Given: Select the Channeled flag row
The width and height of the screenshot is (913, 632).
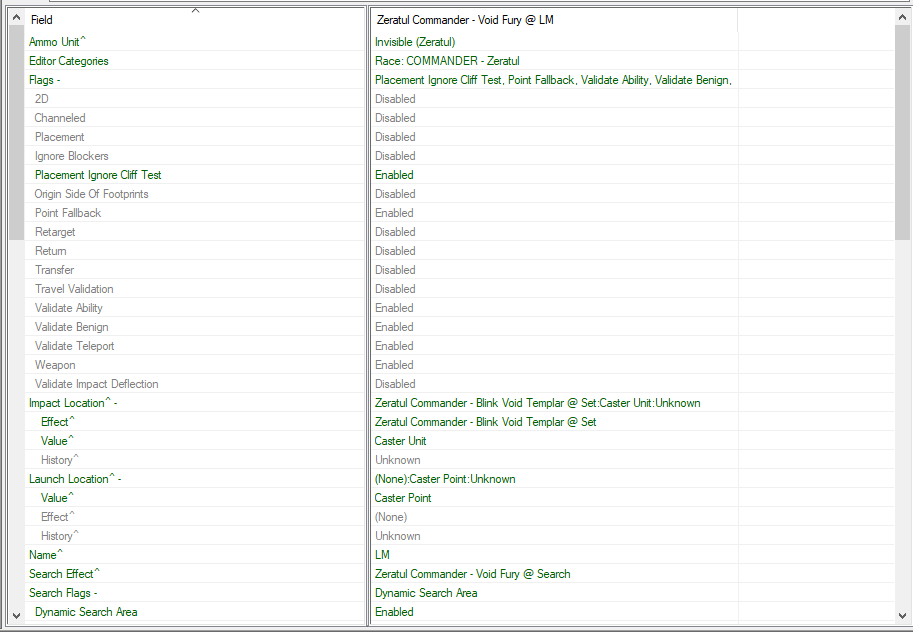Looking at the screenshot, I should (194, 118).
